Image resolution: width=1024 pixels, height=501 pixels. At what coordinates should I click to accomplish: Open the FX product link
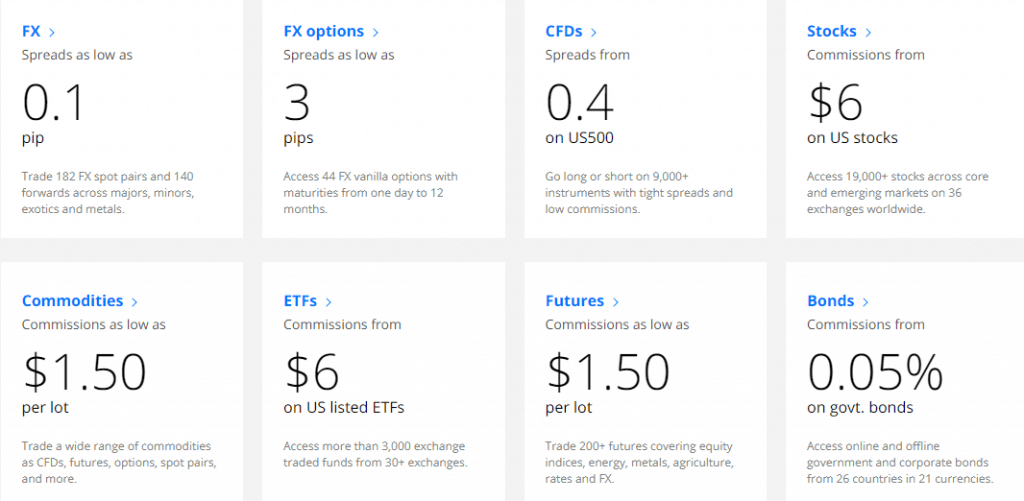[x=31, y=31]
